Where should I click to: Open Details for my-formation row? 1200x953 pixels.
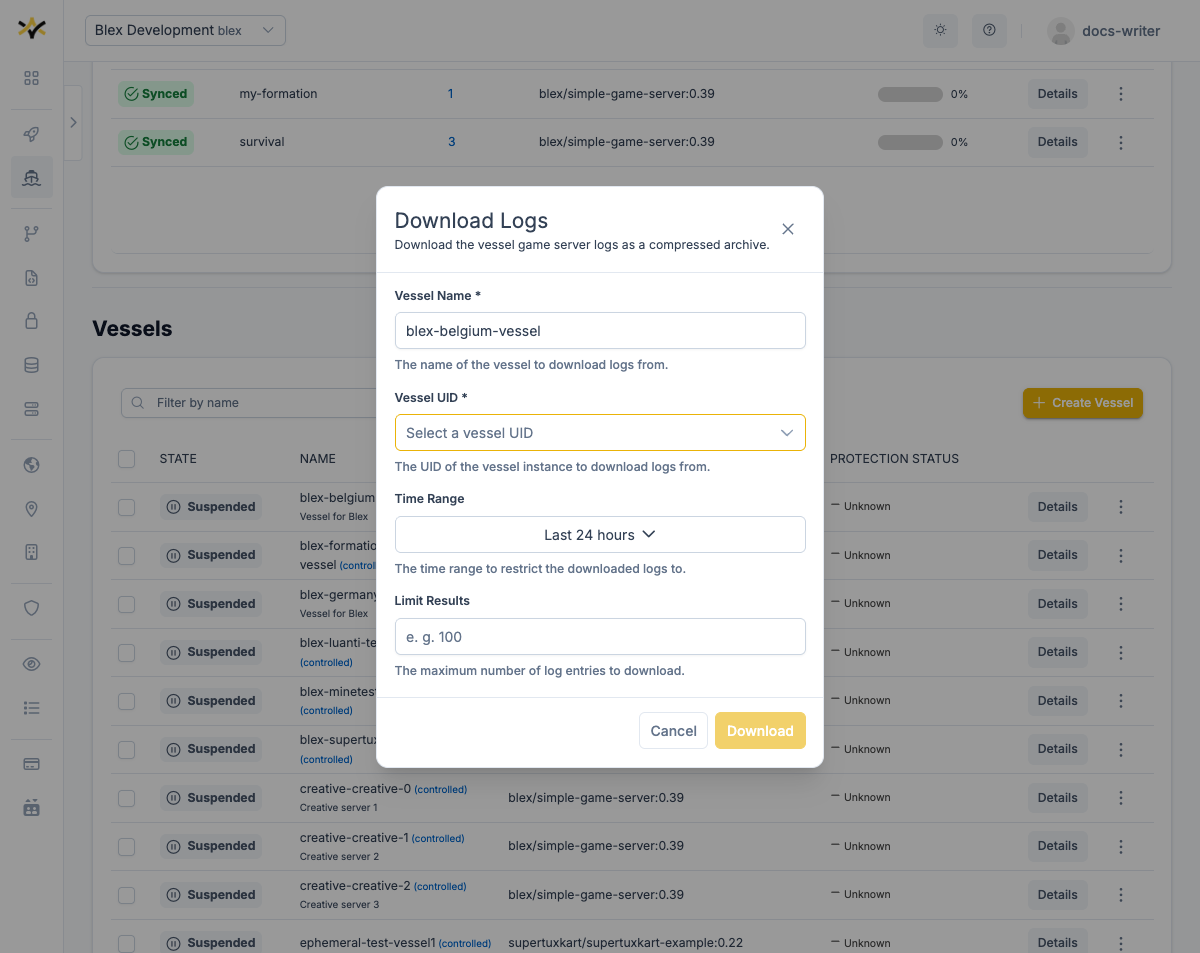[x=1057, y=94]
